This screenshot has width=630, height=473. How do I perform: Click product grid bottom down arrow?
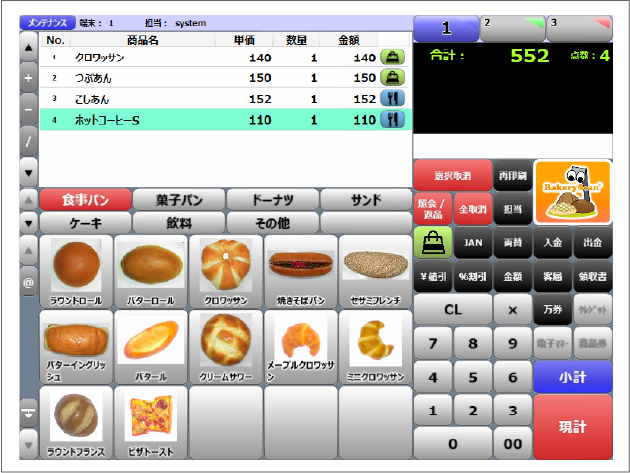click(29, 445)
